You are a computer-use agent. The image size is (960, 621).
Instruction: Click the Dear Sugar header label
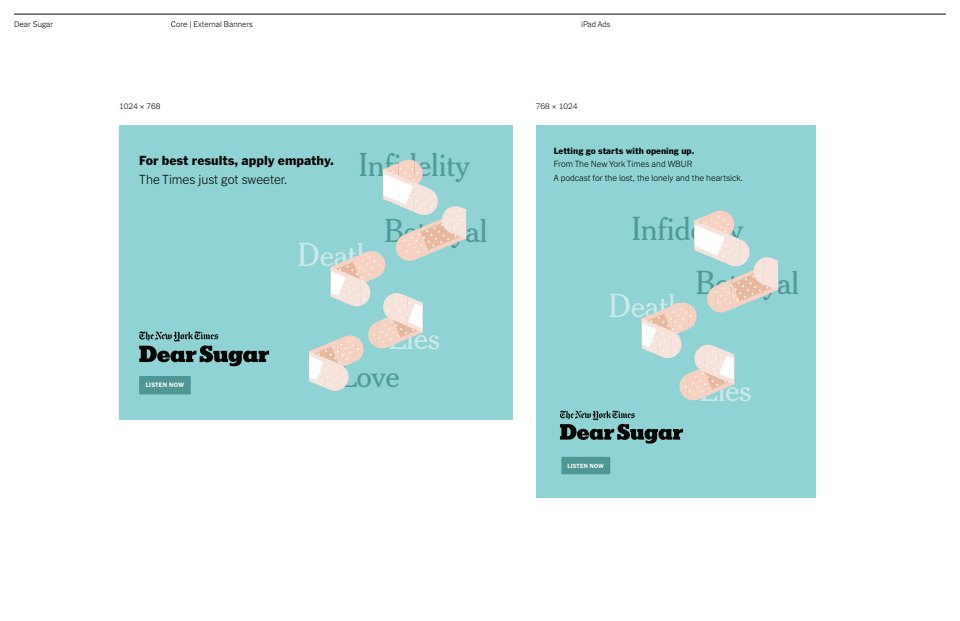click(34, 24)
